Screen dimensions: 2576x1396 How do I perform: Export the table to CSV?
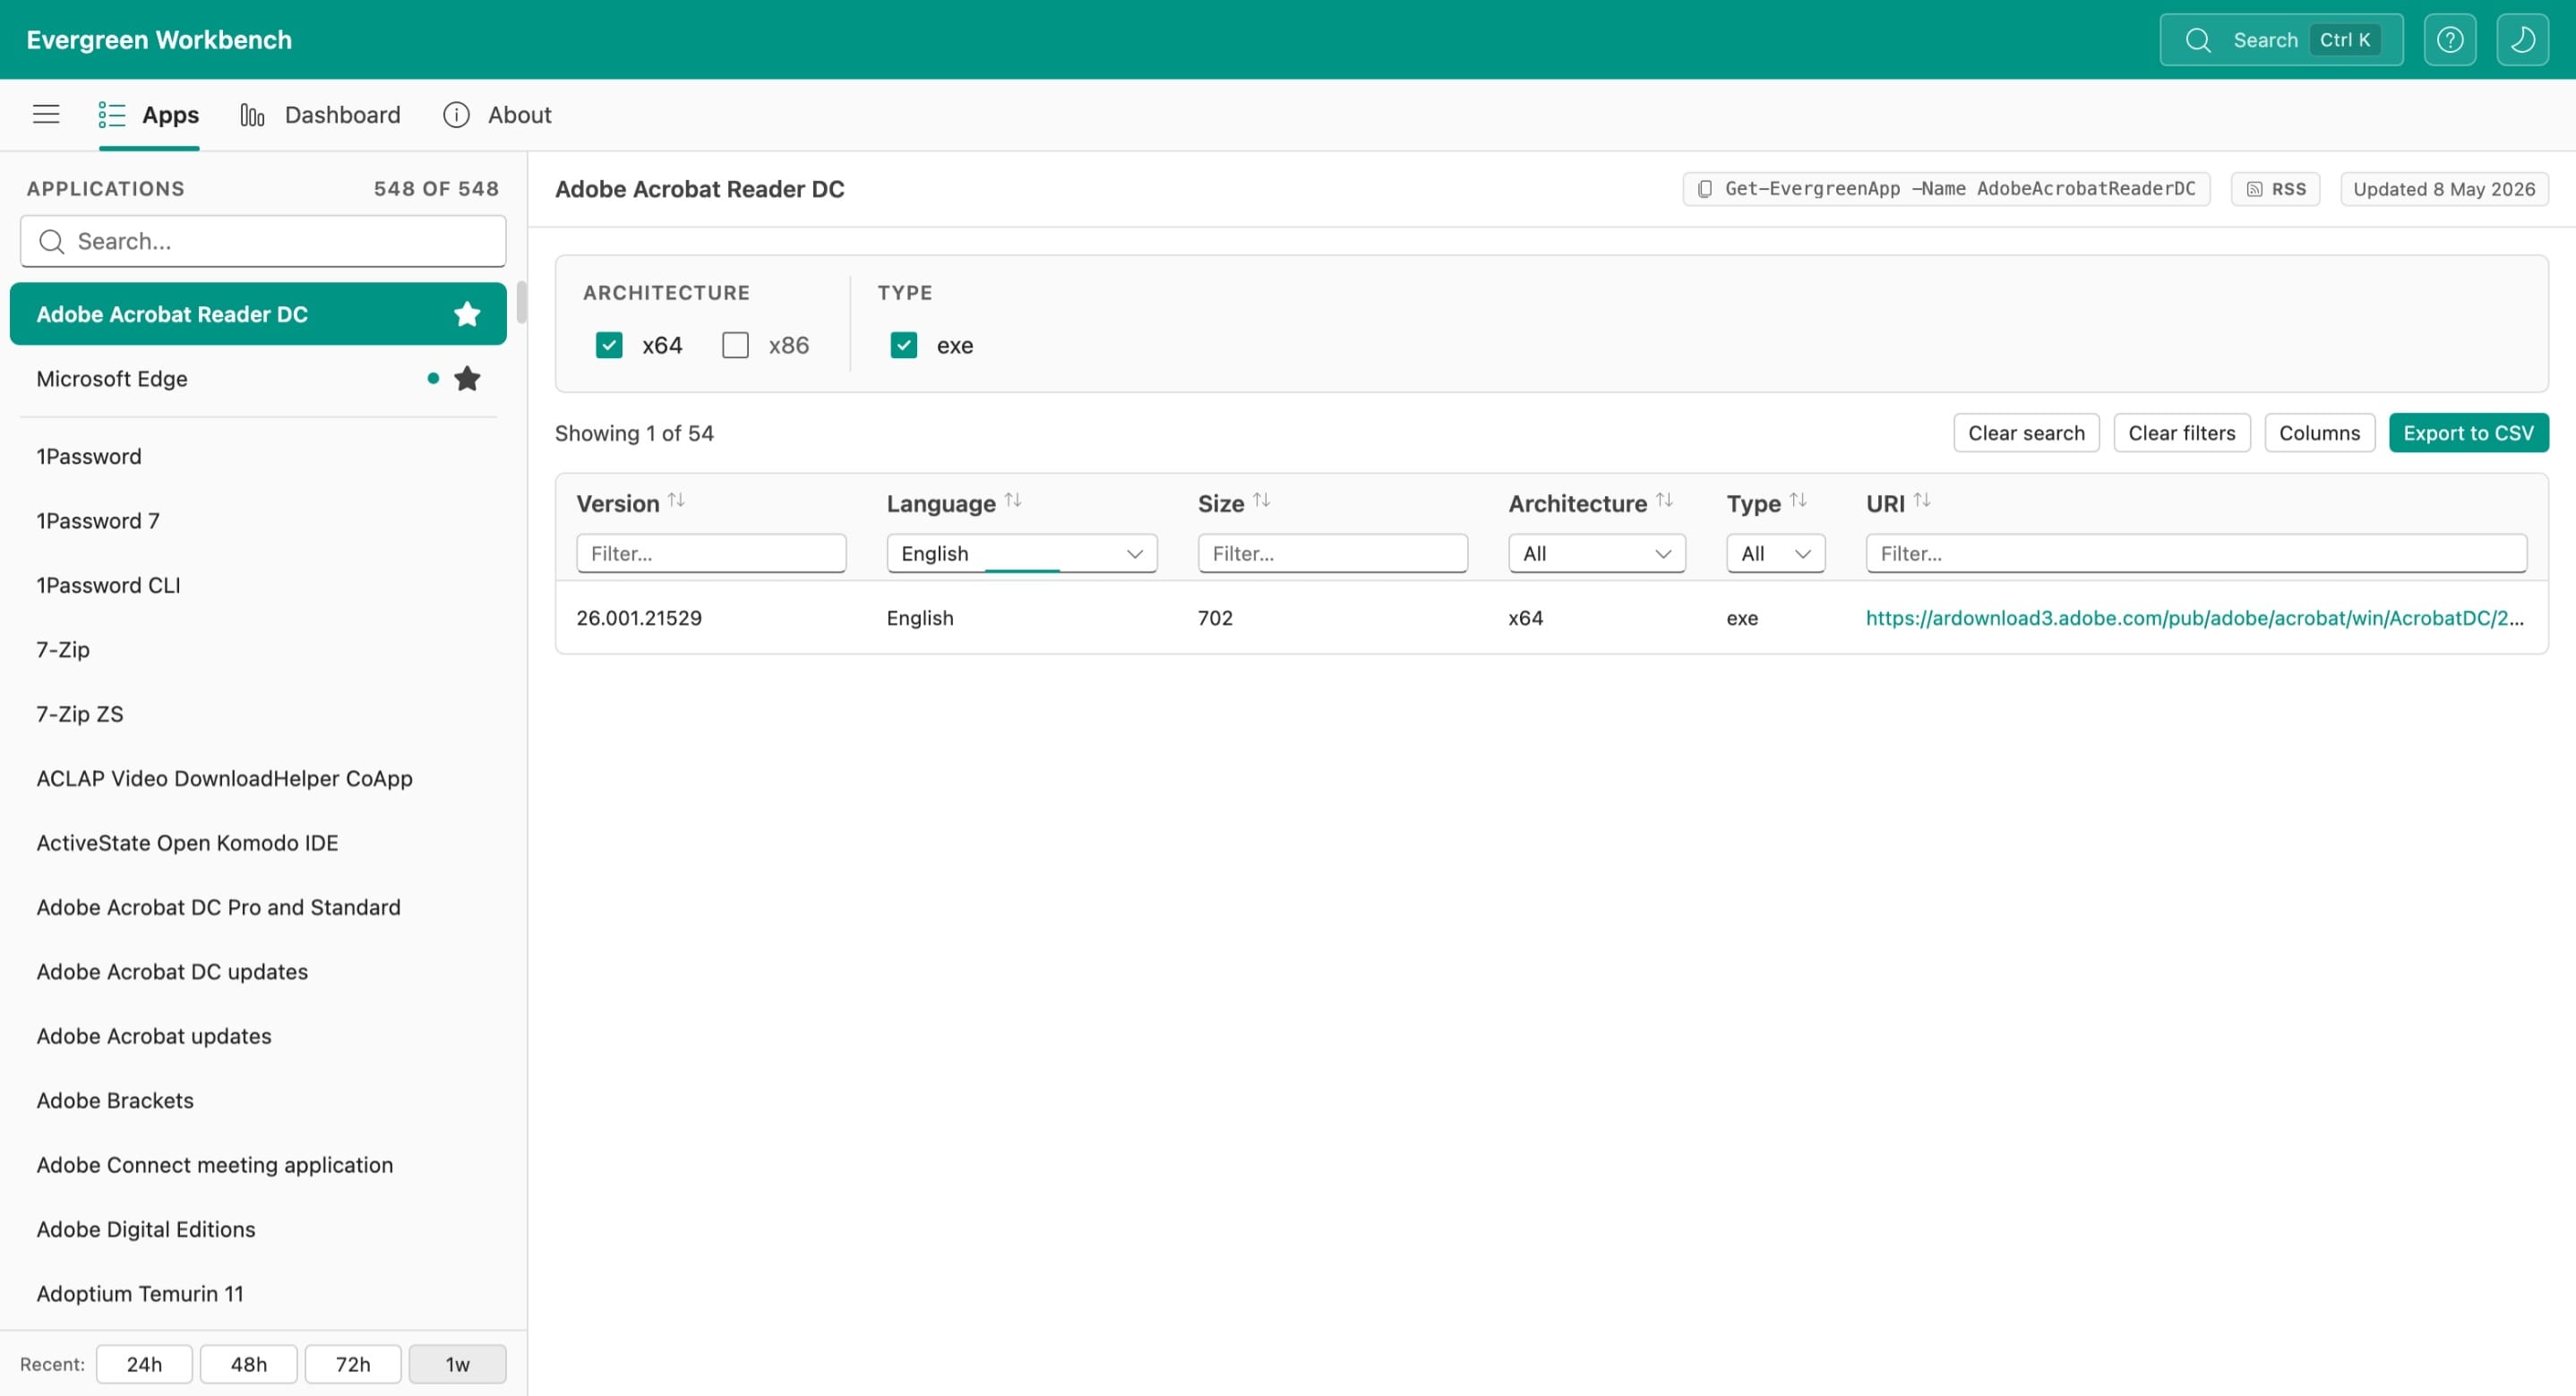pyautogui.click(x=2468, y=433)
